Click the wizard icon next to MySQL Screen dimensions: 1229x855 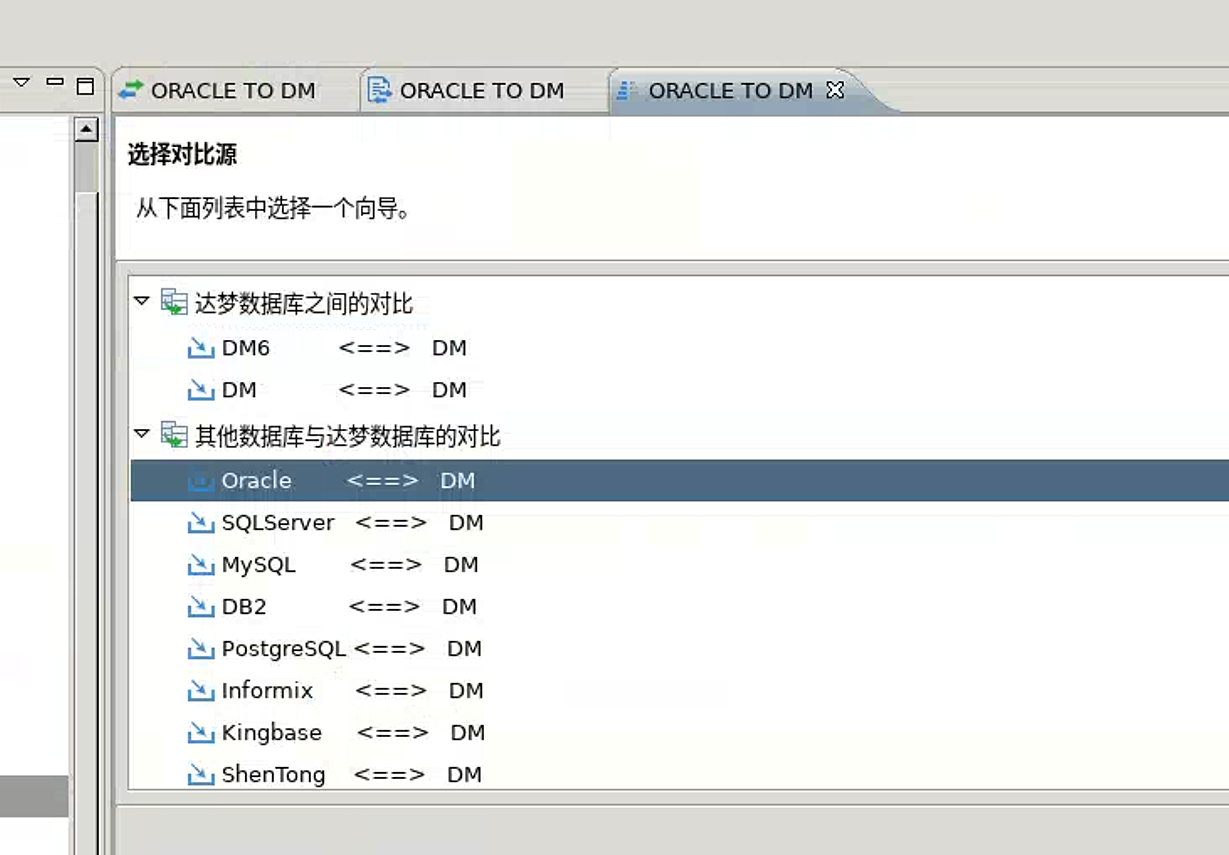click(x=201, y=566)
